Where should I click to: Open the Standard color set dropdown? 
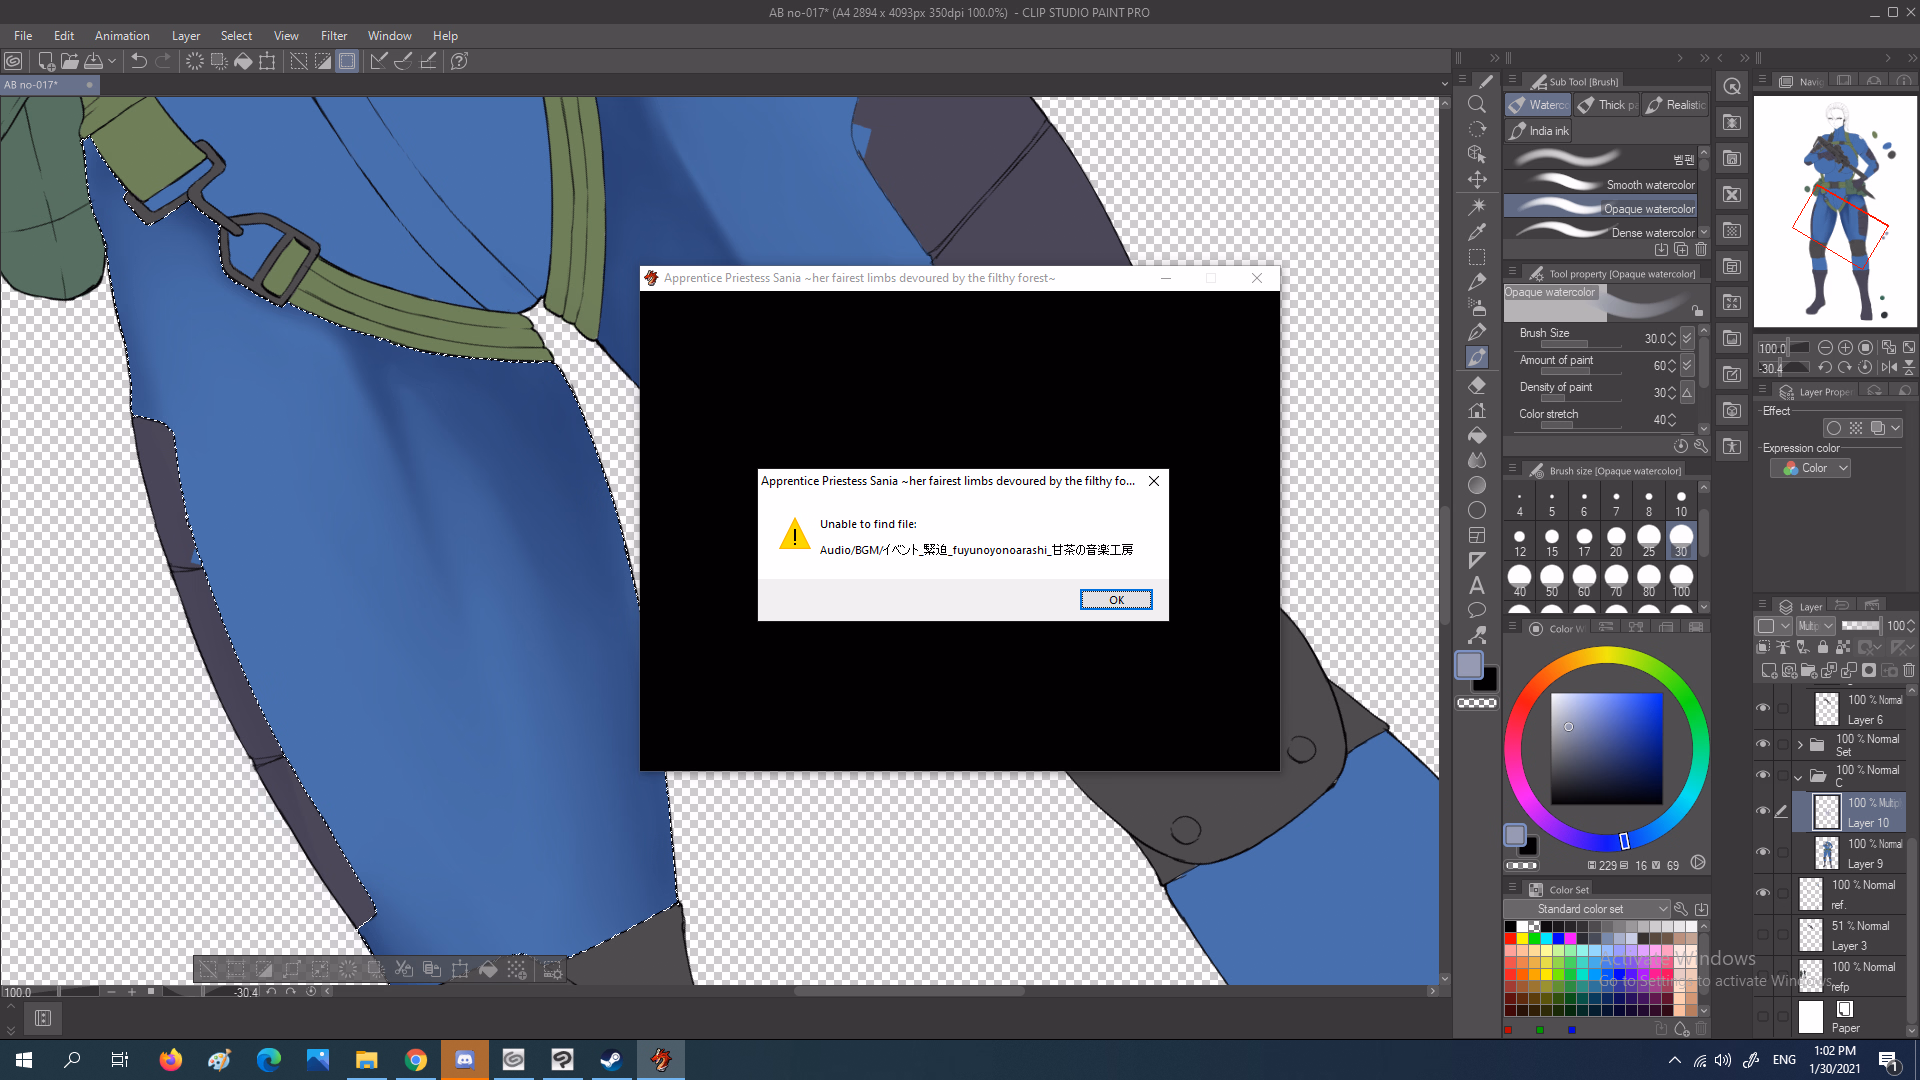pyautogui.click(x=1587, y=909)
